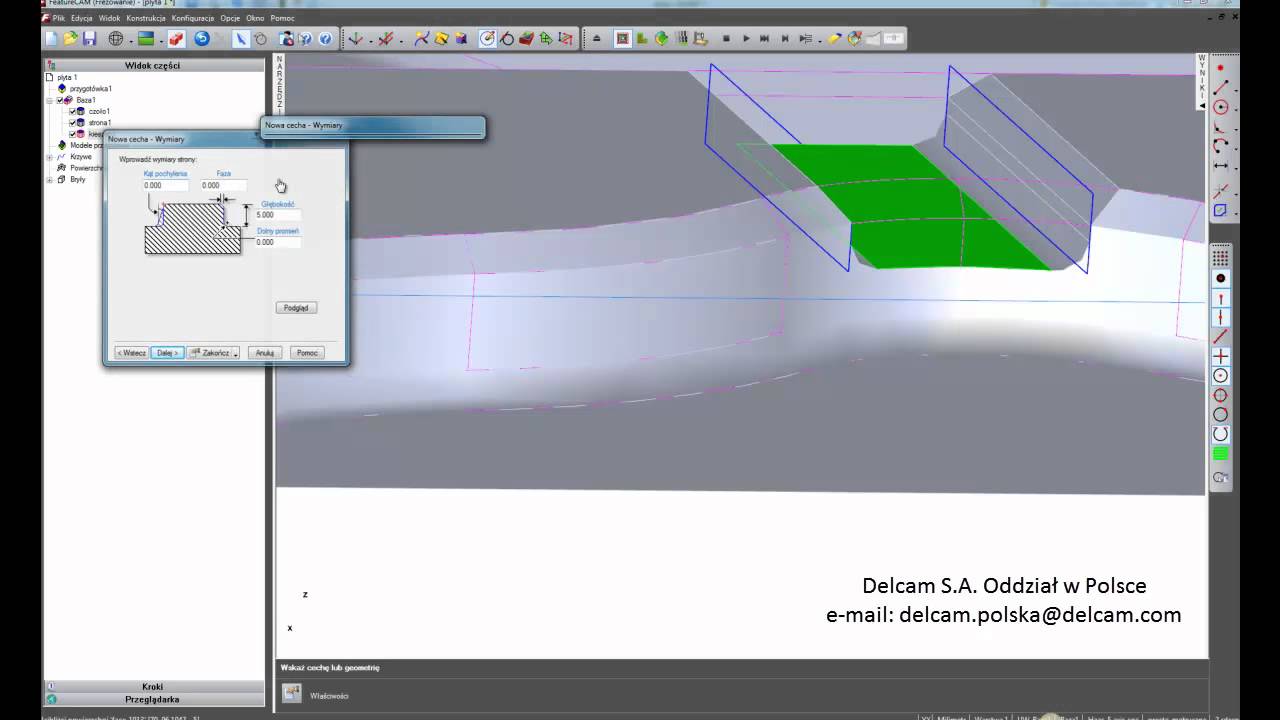Open the Przeglądarka panel tab
The height and width of the screenshot is (720, 1280).
coord(152,699)
